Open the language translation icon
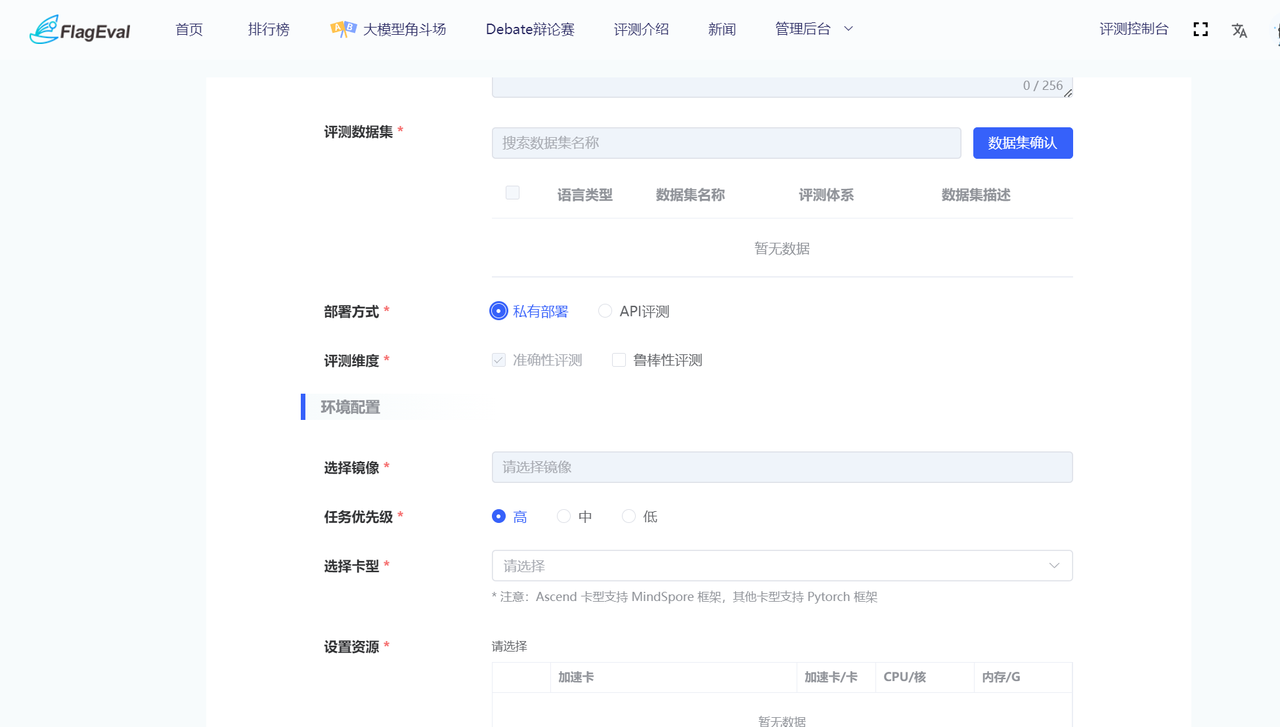This screenshot has height=727, width=1280. pos(1240,30)
